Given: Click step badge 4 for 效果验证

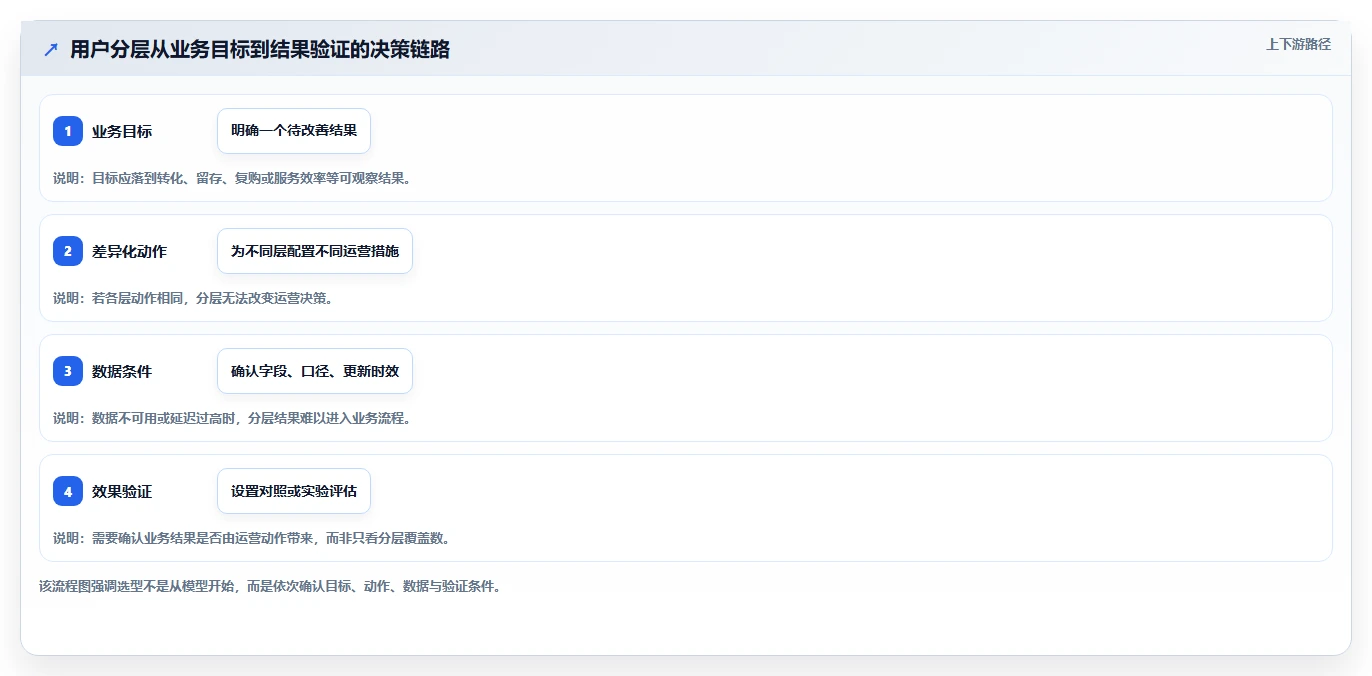Looking at the screenshot, I should (68, 491).
